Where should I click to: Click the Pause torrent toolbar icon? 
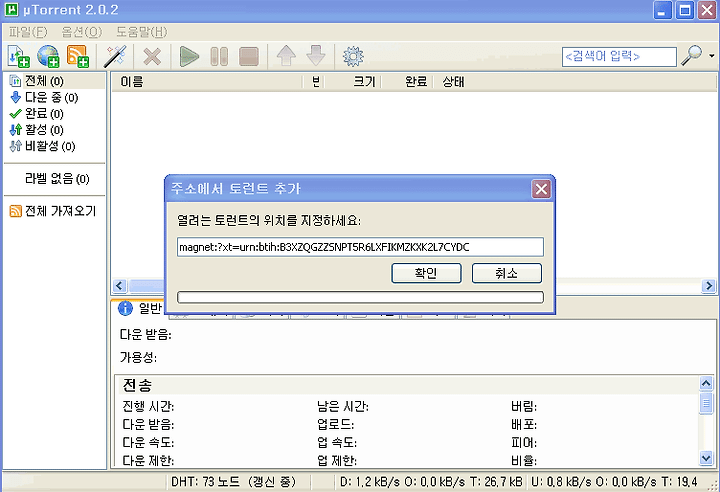[x=219, y=57]
